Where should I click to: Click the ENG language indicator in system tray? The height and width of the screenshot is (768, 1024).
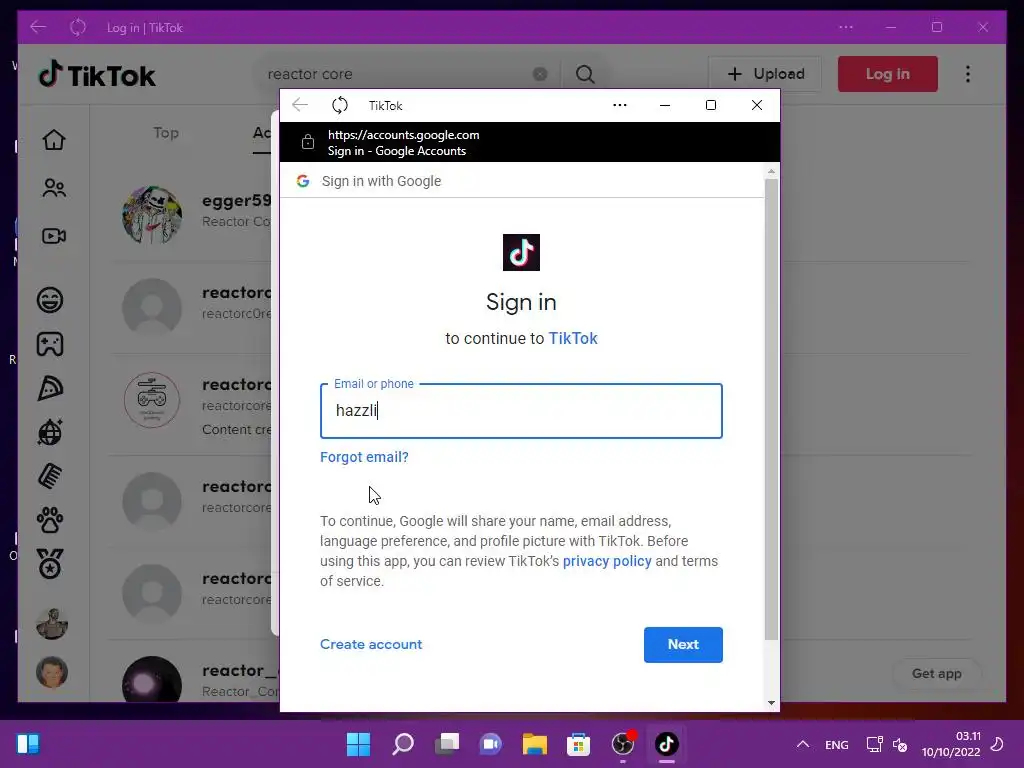point(837,744)
